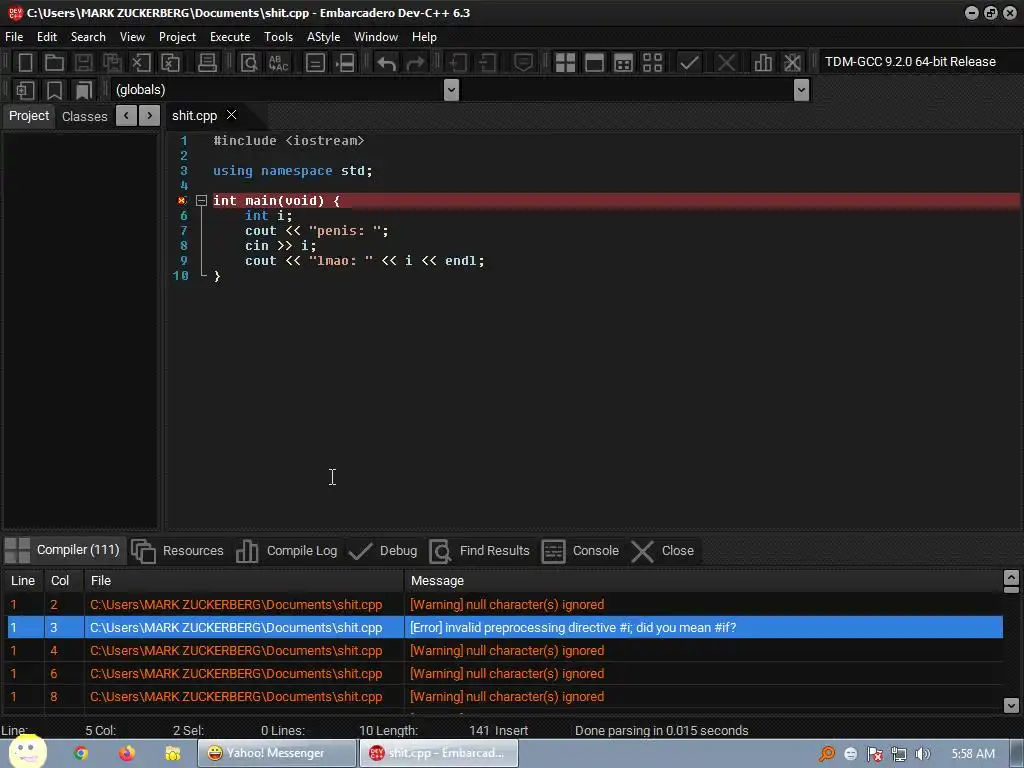Screen dimensions: 1024x768
Task: Click the toolbar icon right of lined box
Action: click(345, 63)
